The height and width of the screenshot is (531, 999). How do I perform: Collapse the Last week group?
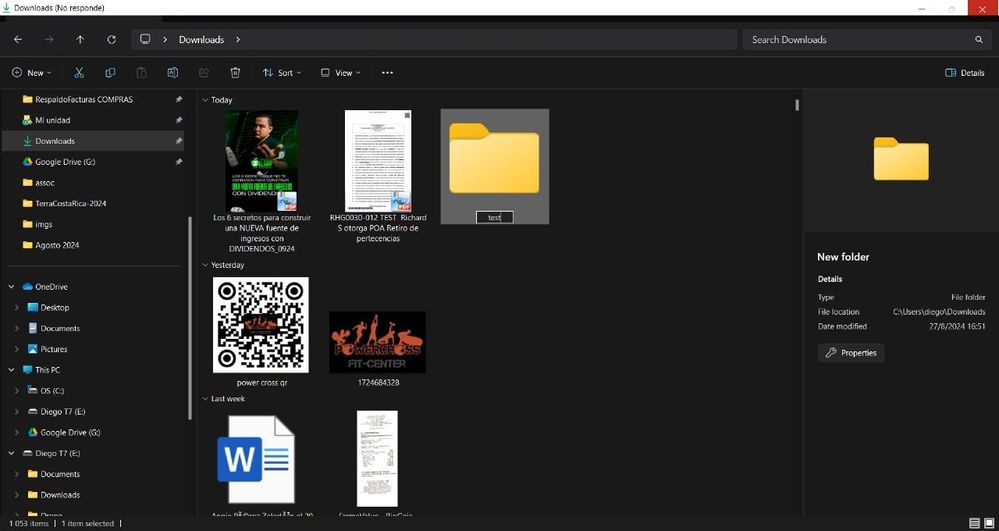tap(205, 398)
